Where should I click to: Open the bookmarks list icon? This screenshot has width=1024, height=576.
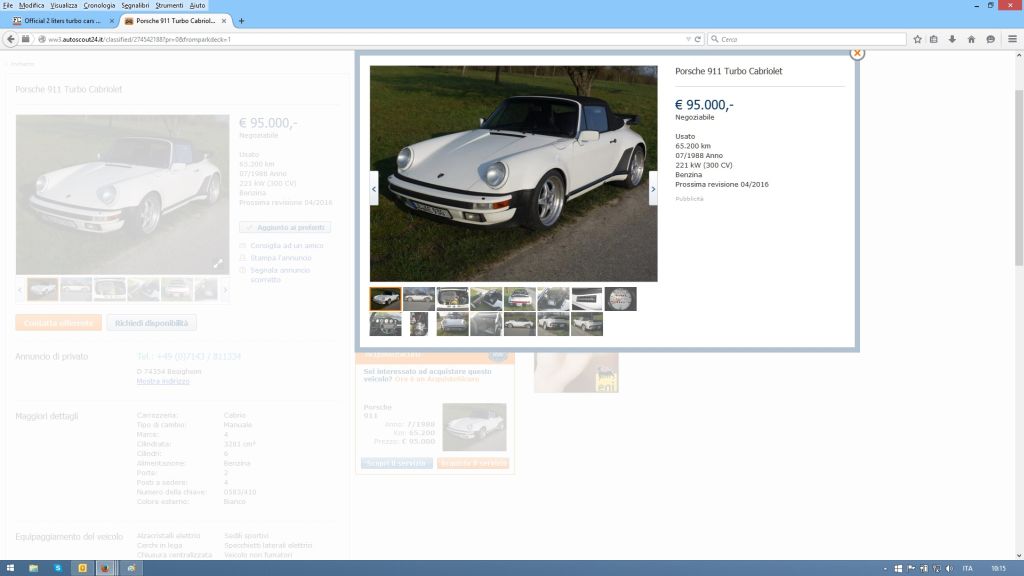pos(934,39)
